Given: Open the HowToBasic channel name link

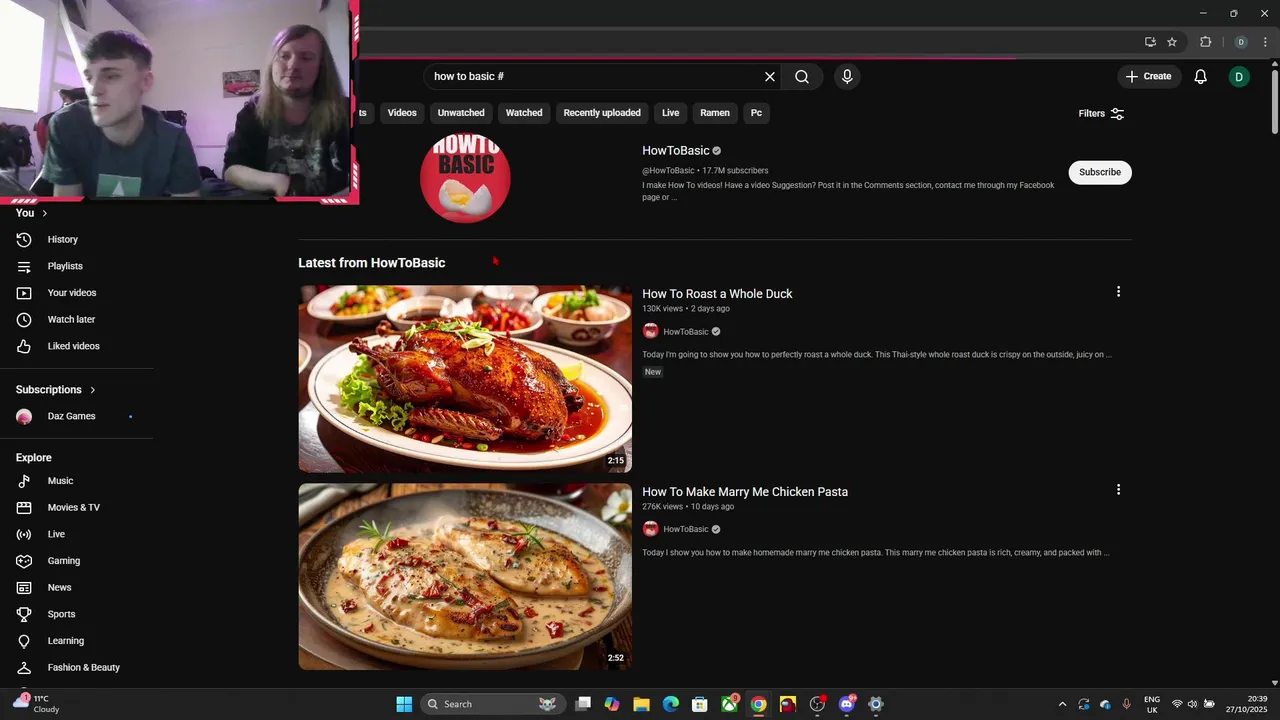Looking at the screenshot, I should click(x=675, y=151).
